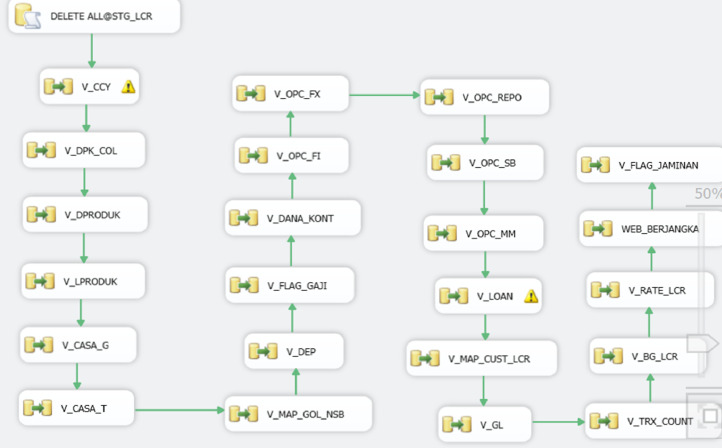
Task: Click the DELETE ALL@STG_LCR SQL task icon
Action: coord(28,16)
